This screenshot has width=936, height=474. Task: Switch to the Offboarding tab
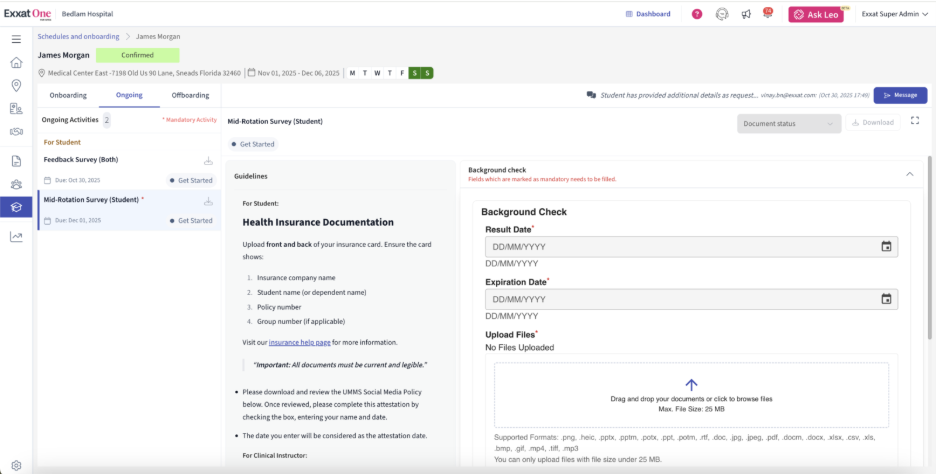point(190,95)
